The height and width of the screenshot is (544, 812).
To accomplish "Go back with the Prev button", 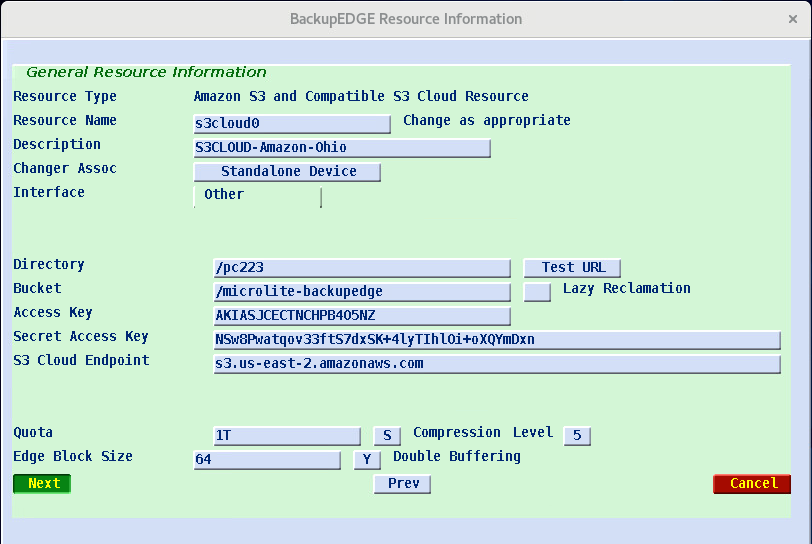I will click(x=402, y=483).
